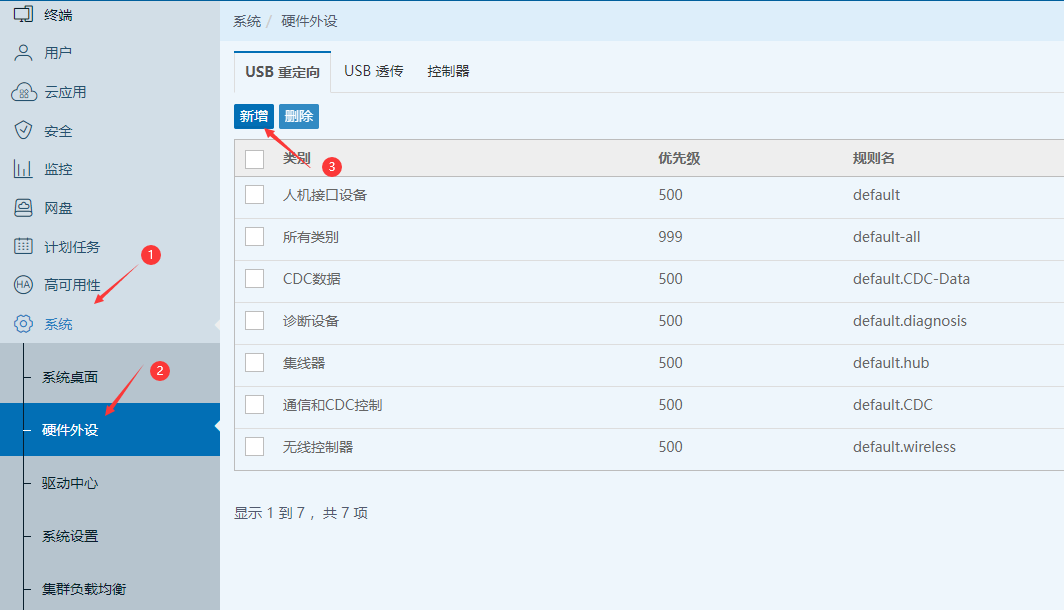This screenshot has height=610, width=1064.
Task: Open the 控制器 tab
Action: [448, 72]
